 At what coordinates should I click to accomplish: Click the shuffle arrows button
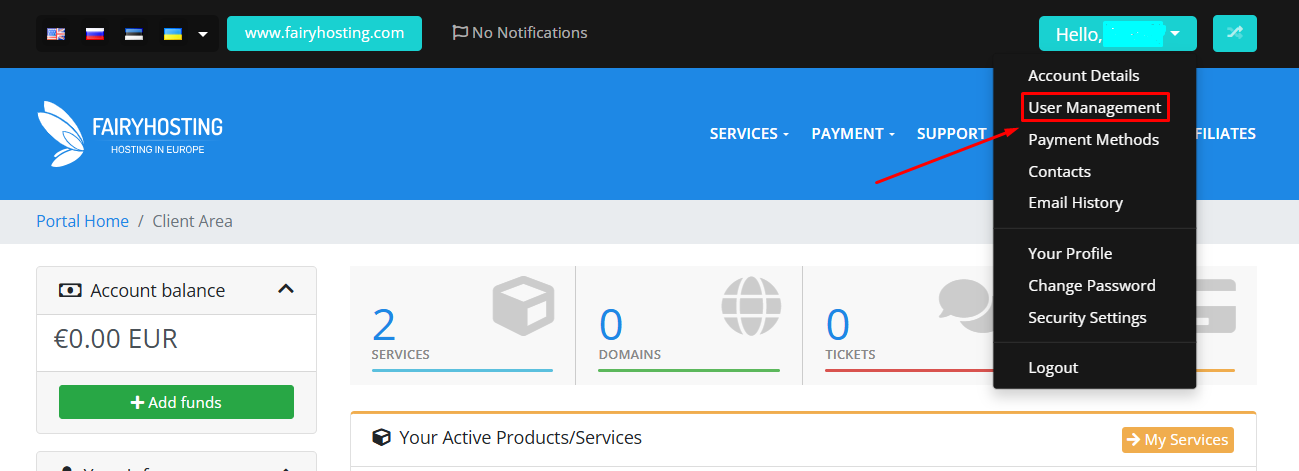[x=1234, y=33]
